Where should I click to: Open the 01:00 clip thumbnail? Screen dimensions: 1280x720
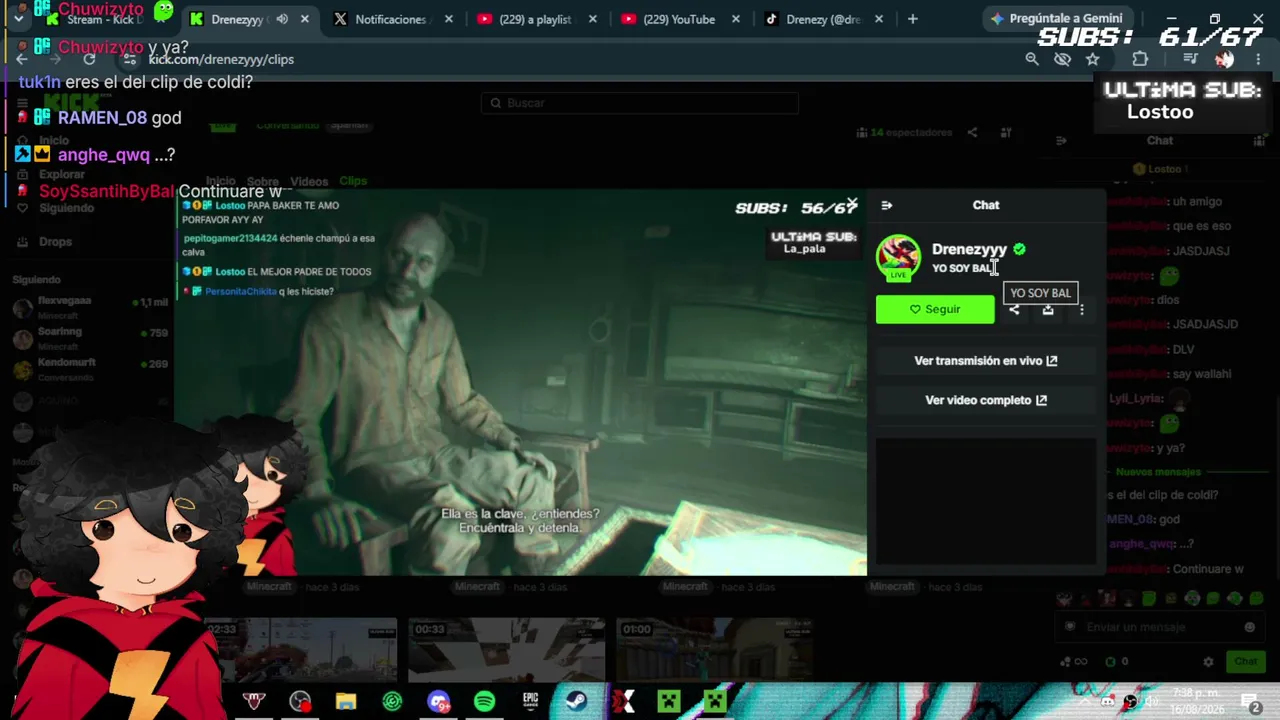(x=714, y=650)
